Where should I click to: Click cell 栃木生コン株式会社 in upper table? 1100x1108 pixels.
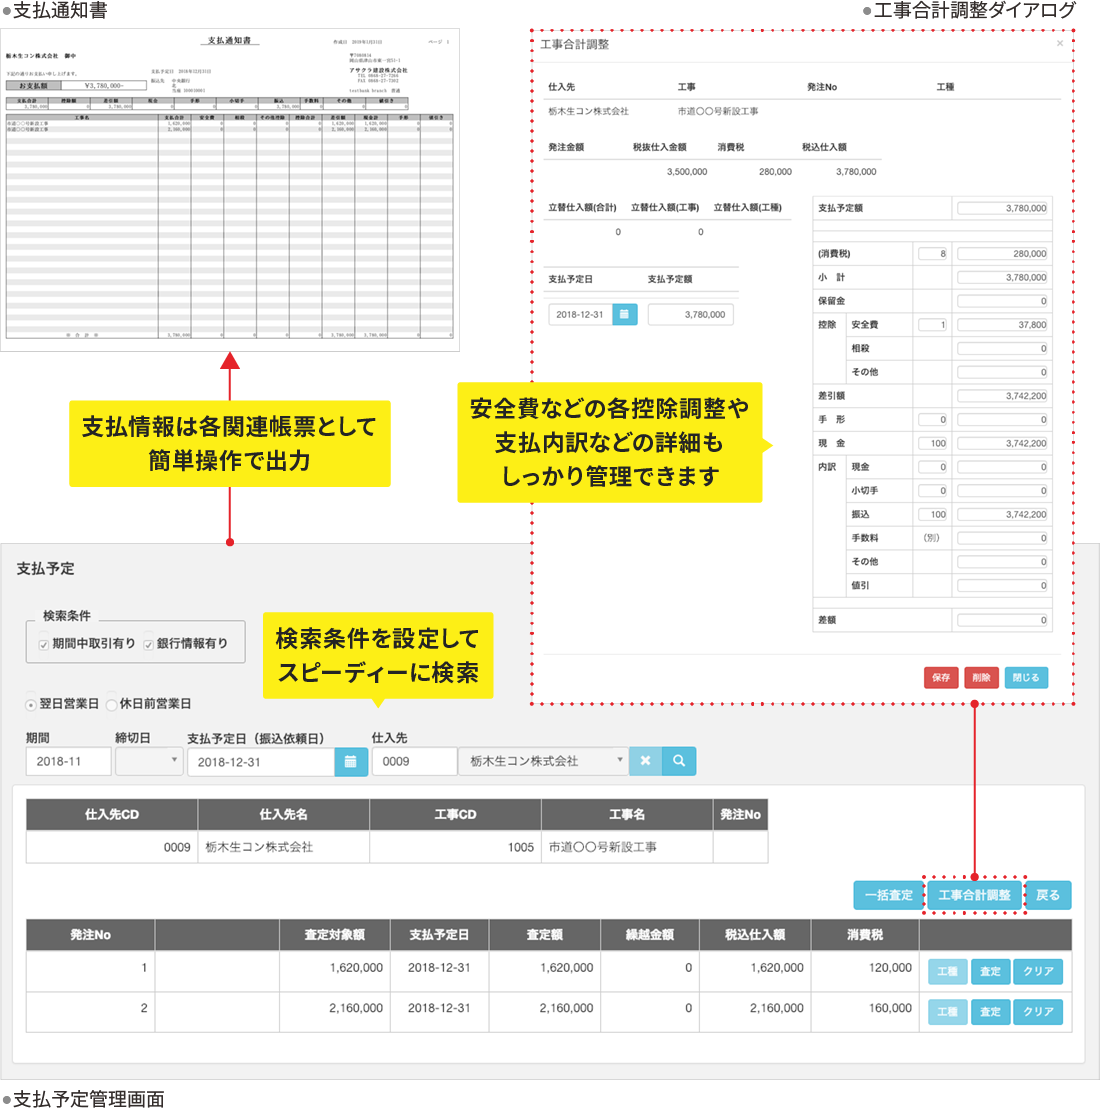click(283, 847)
